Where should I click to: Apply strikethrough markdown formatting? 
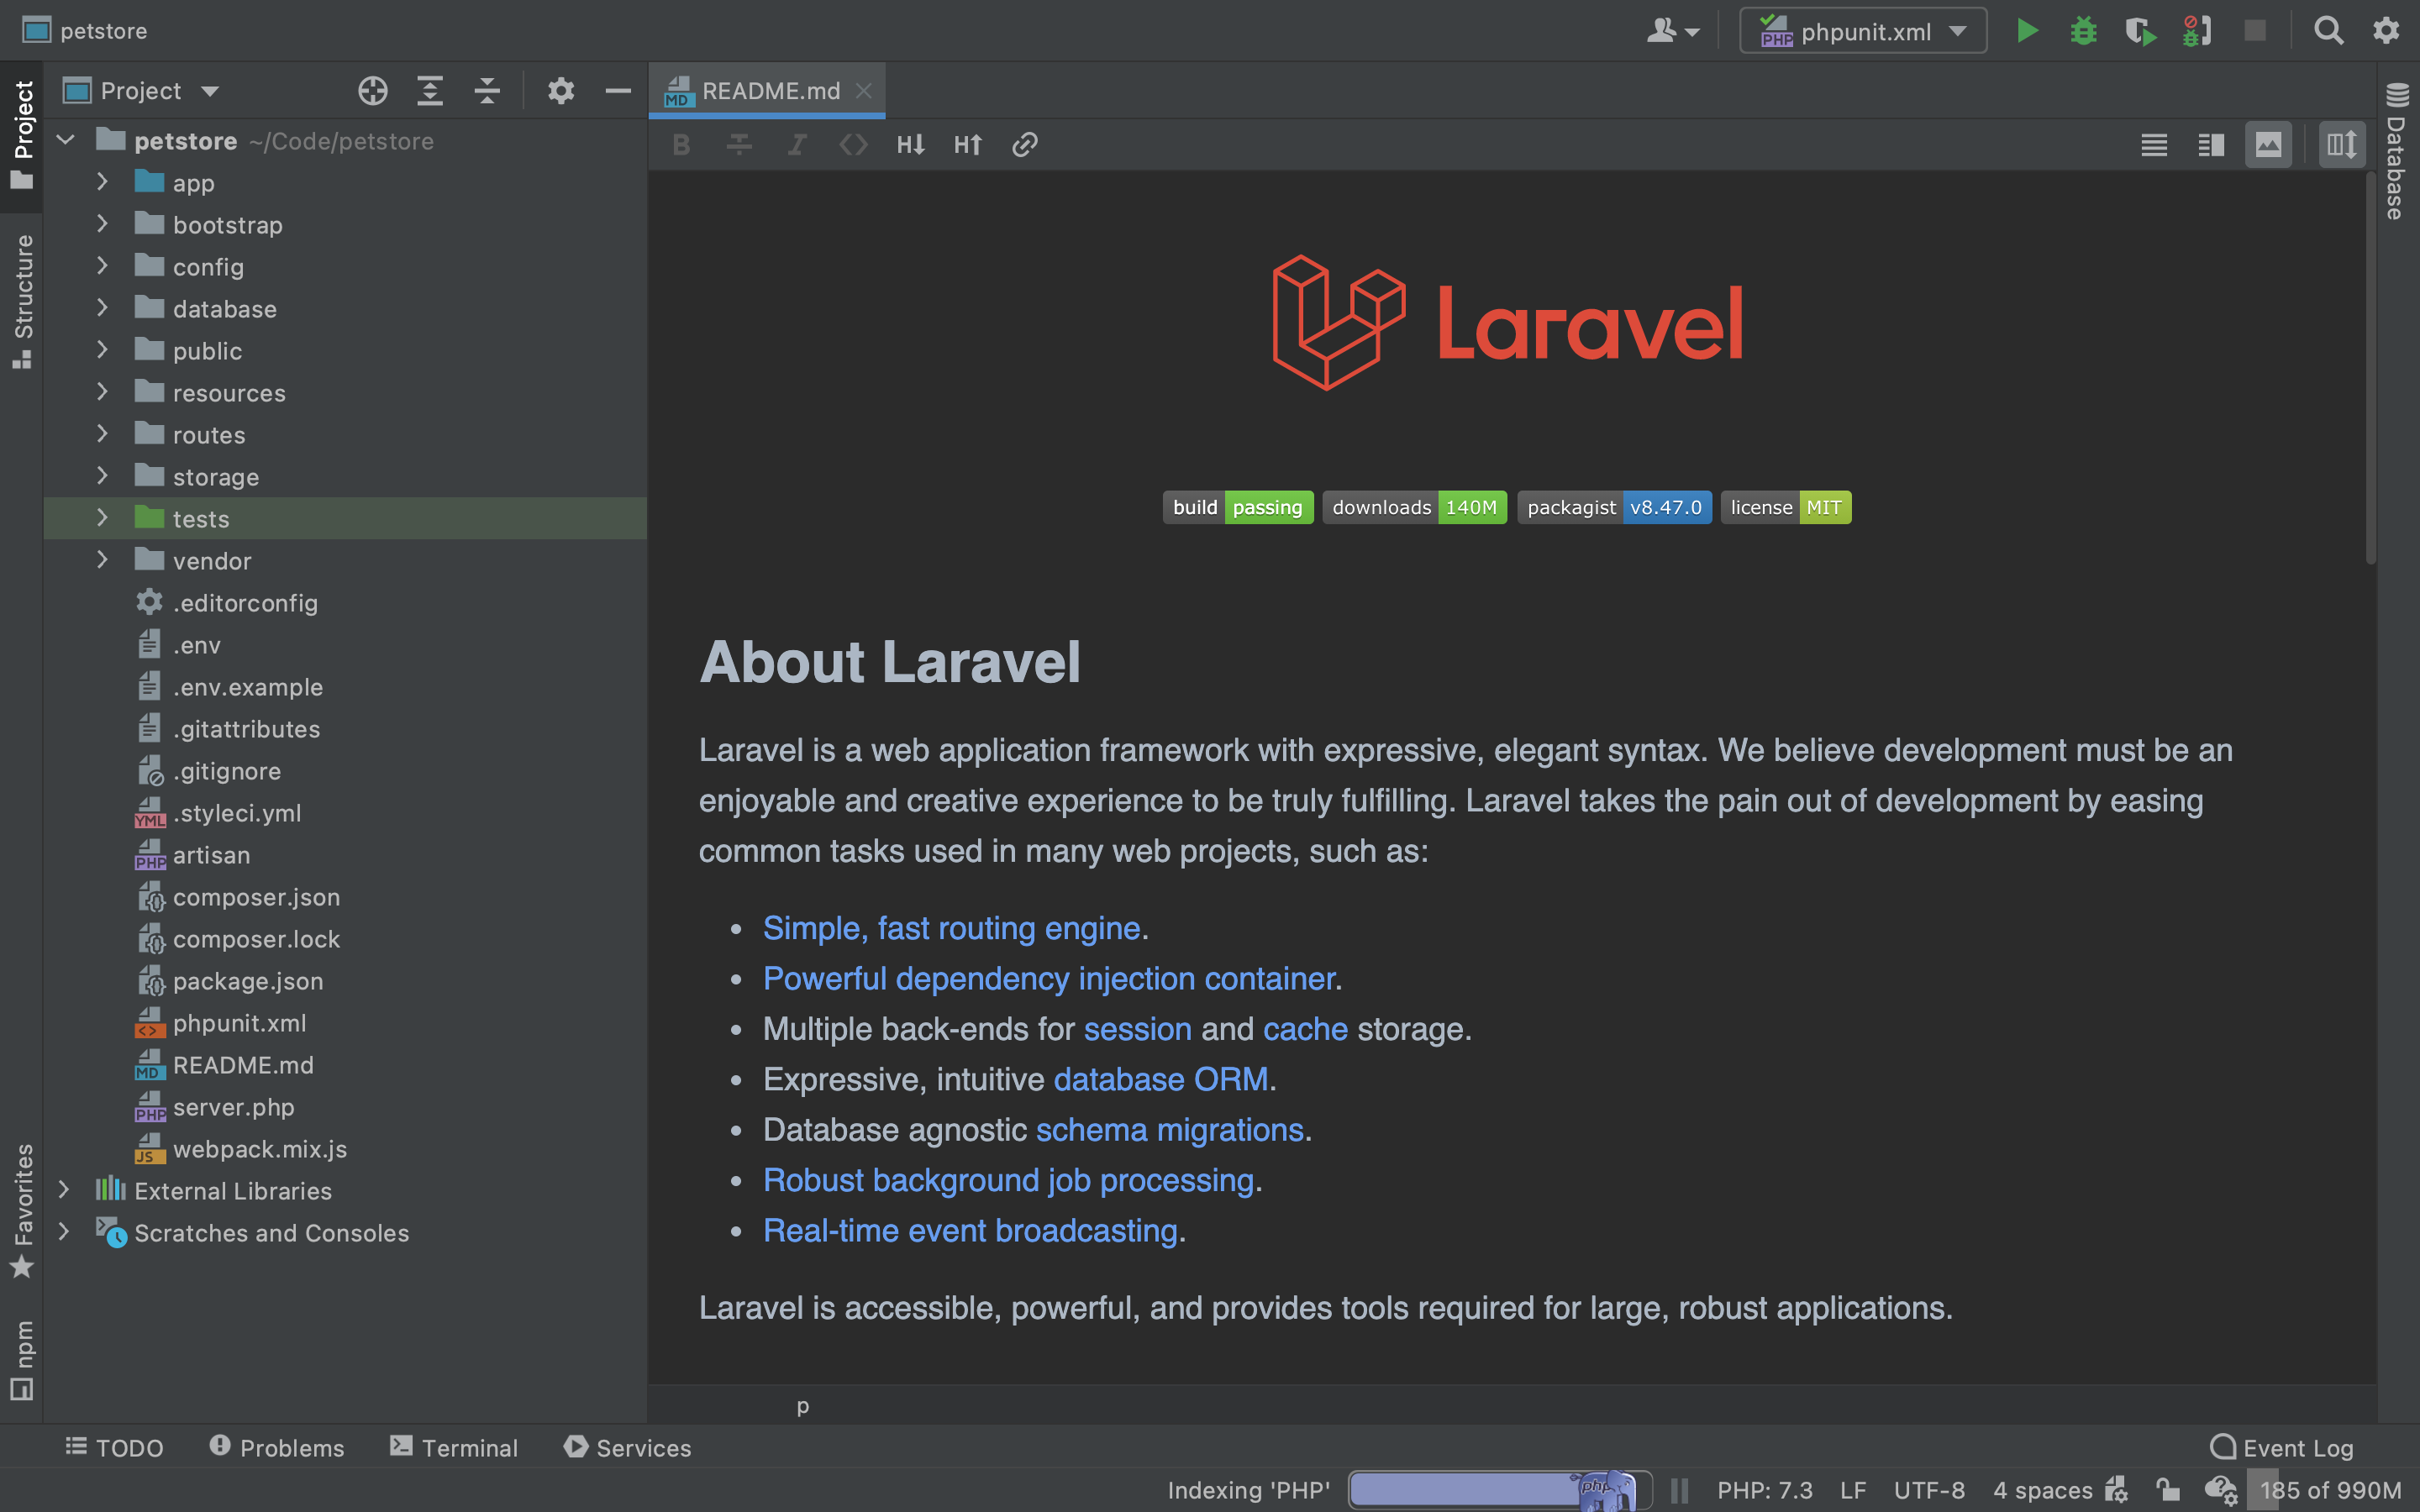739,145
